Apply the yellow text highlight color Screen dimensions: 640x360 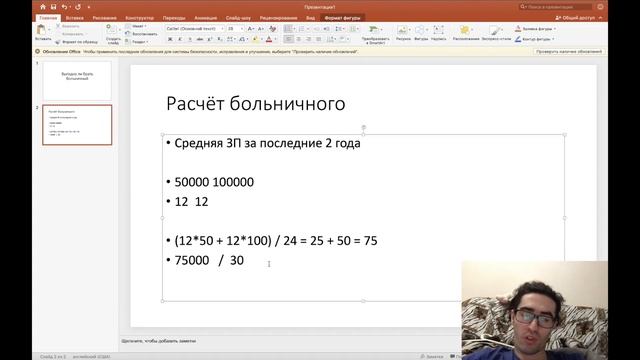[x=255, y=39]
